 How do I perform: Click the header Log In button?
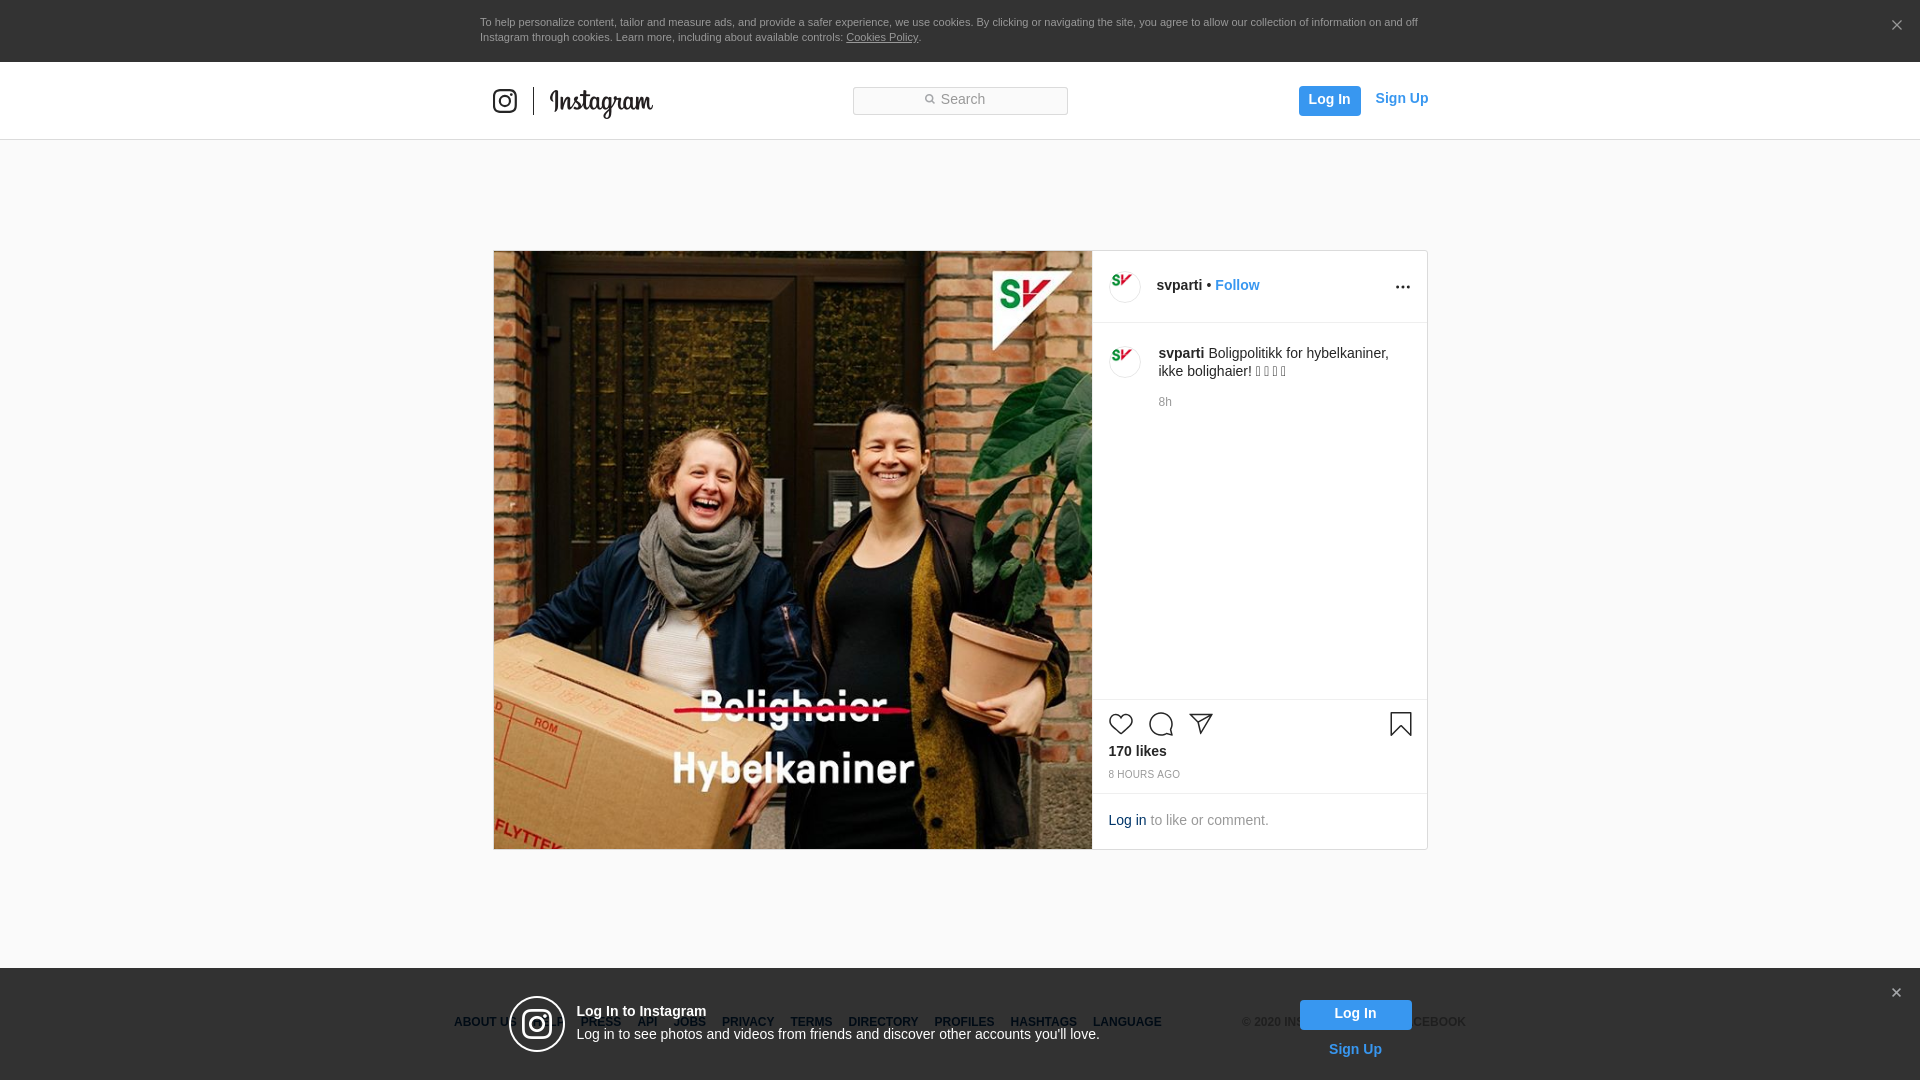pos(1329,100)
